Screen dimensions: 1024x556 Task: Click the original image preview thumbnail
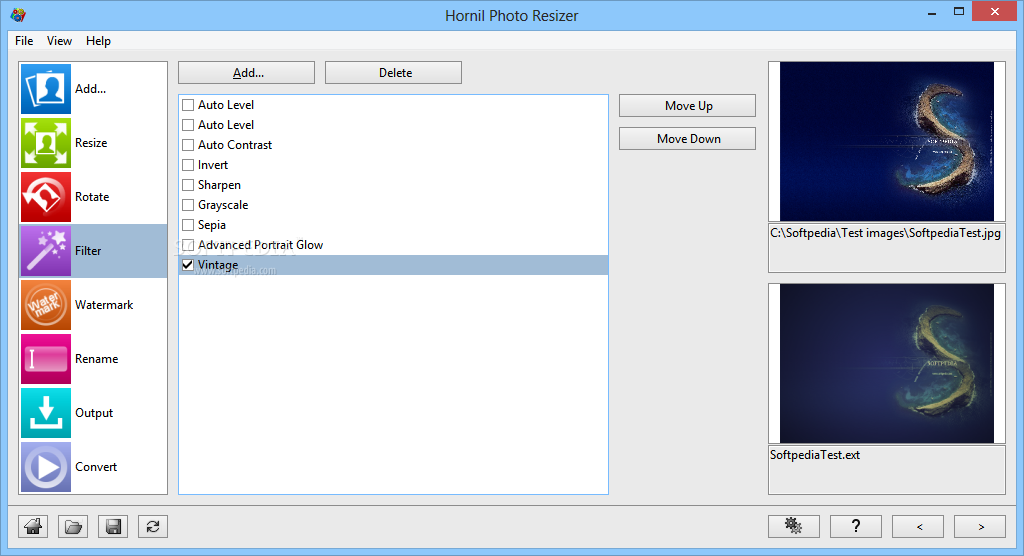[887, 141]
